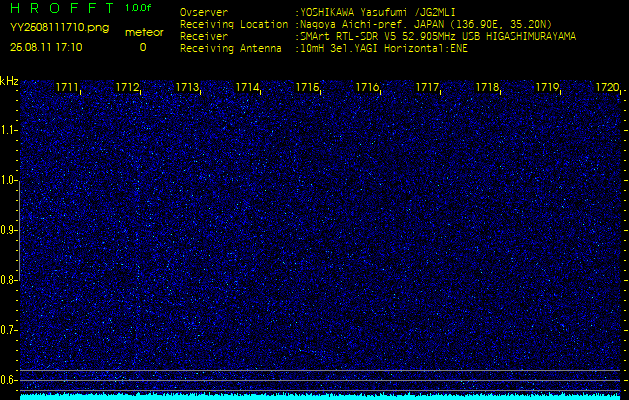This screenshot has height=400, width=629.
Task: Click the Receiving Antenna label
Action: [231, 49]
